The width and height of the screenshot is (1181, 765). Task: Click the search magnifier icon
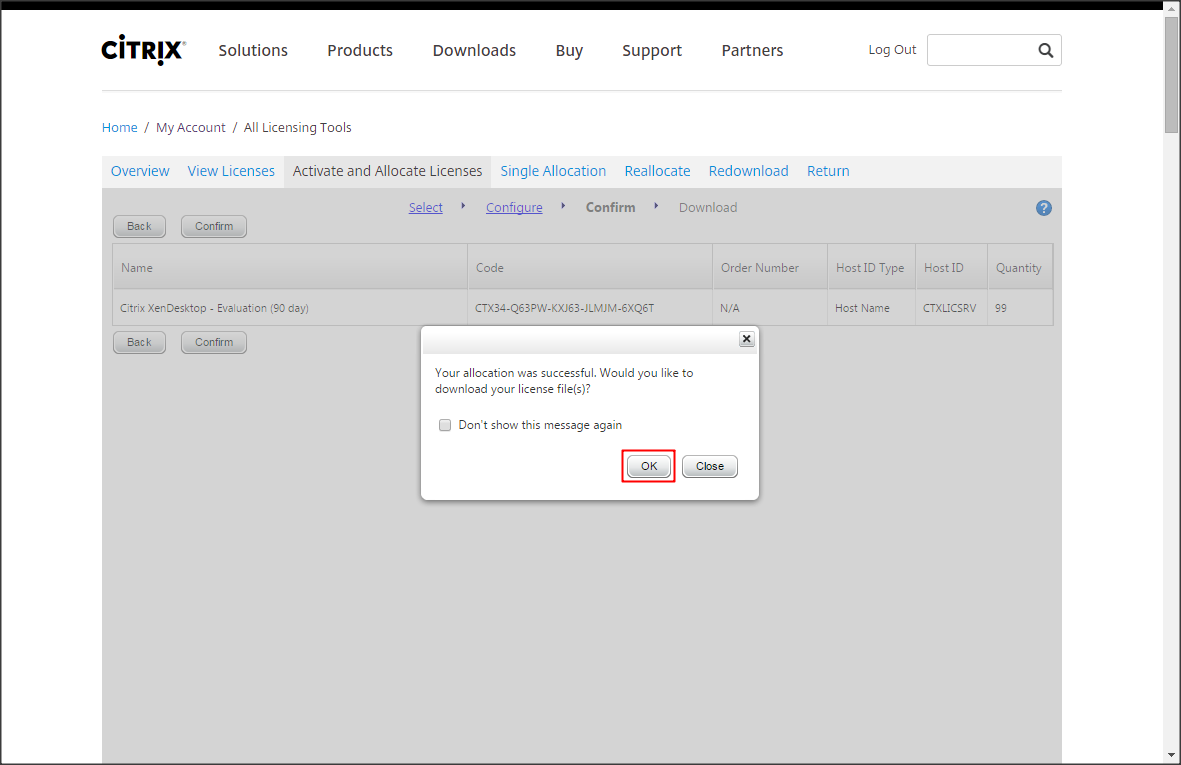[x=1045, y=50]
